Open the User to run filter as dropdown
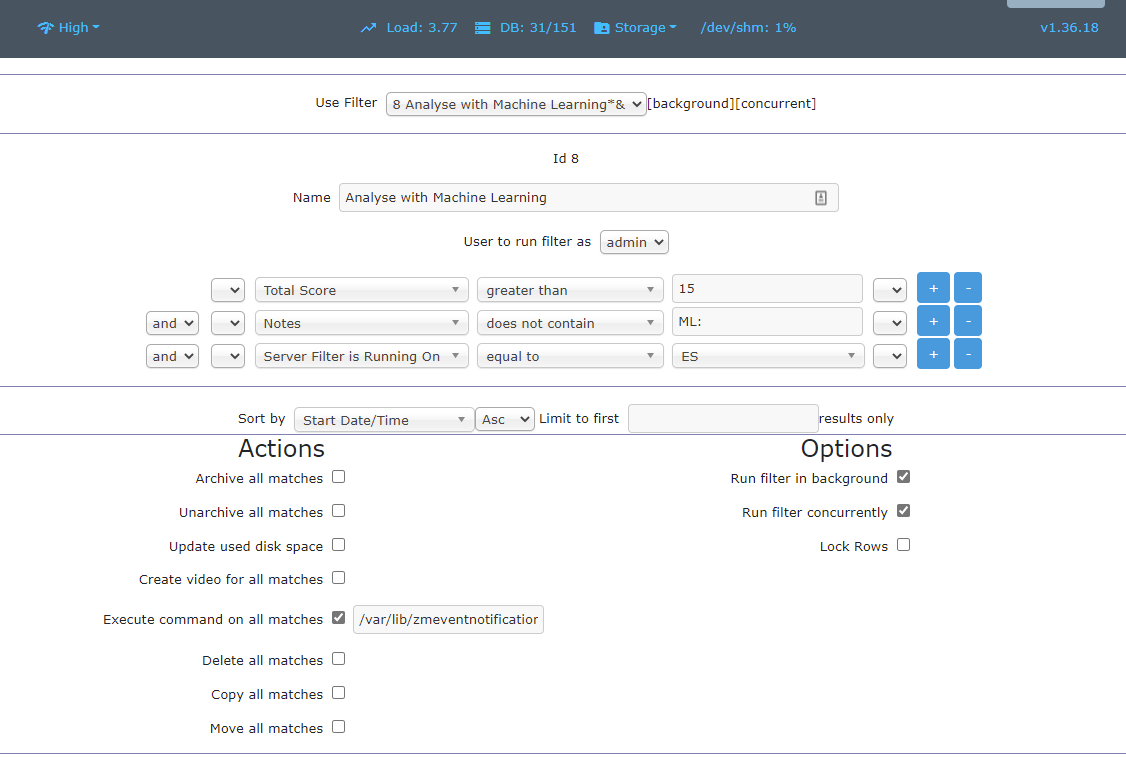Screen dimensions: 1126x757 click(634, 242)
